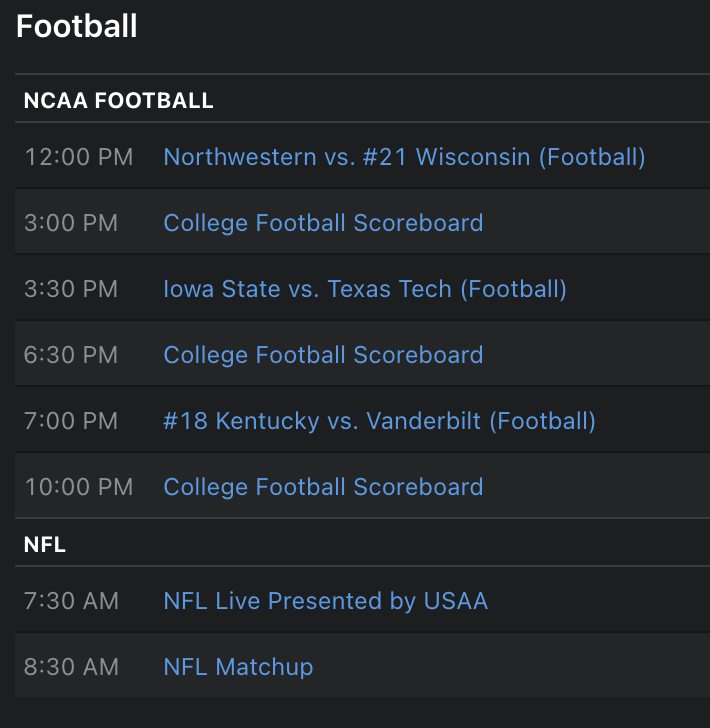Viewport: 710px width, 728px height.
Task: Click the 7:30 AM time label
Action: (71, 601)
